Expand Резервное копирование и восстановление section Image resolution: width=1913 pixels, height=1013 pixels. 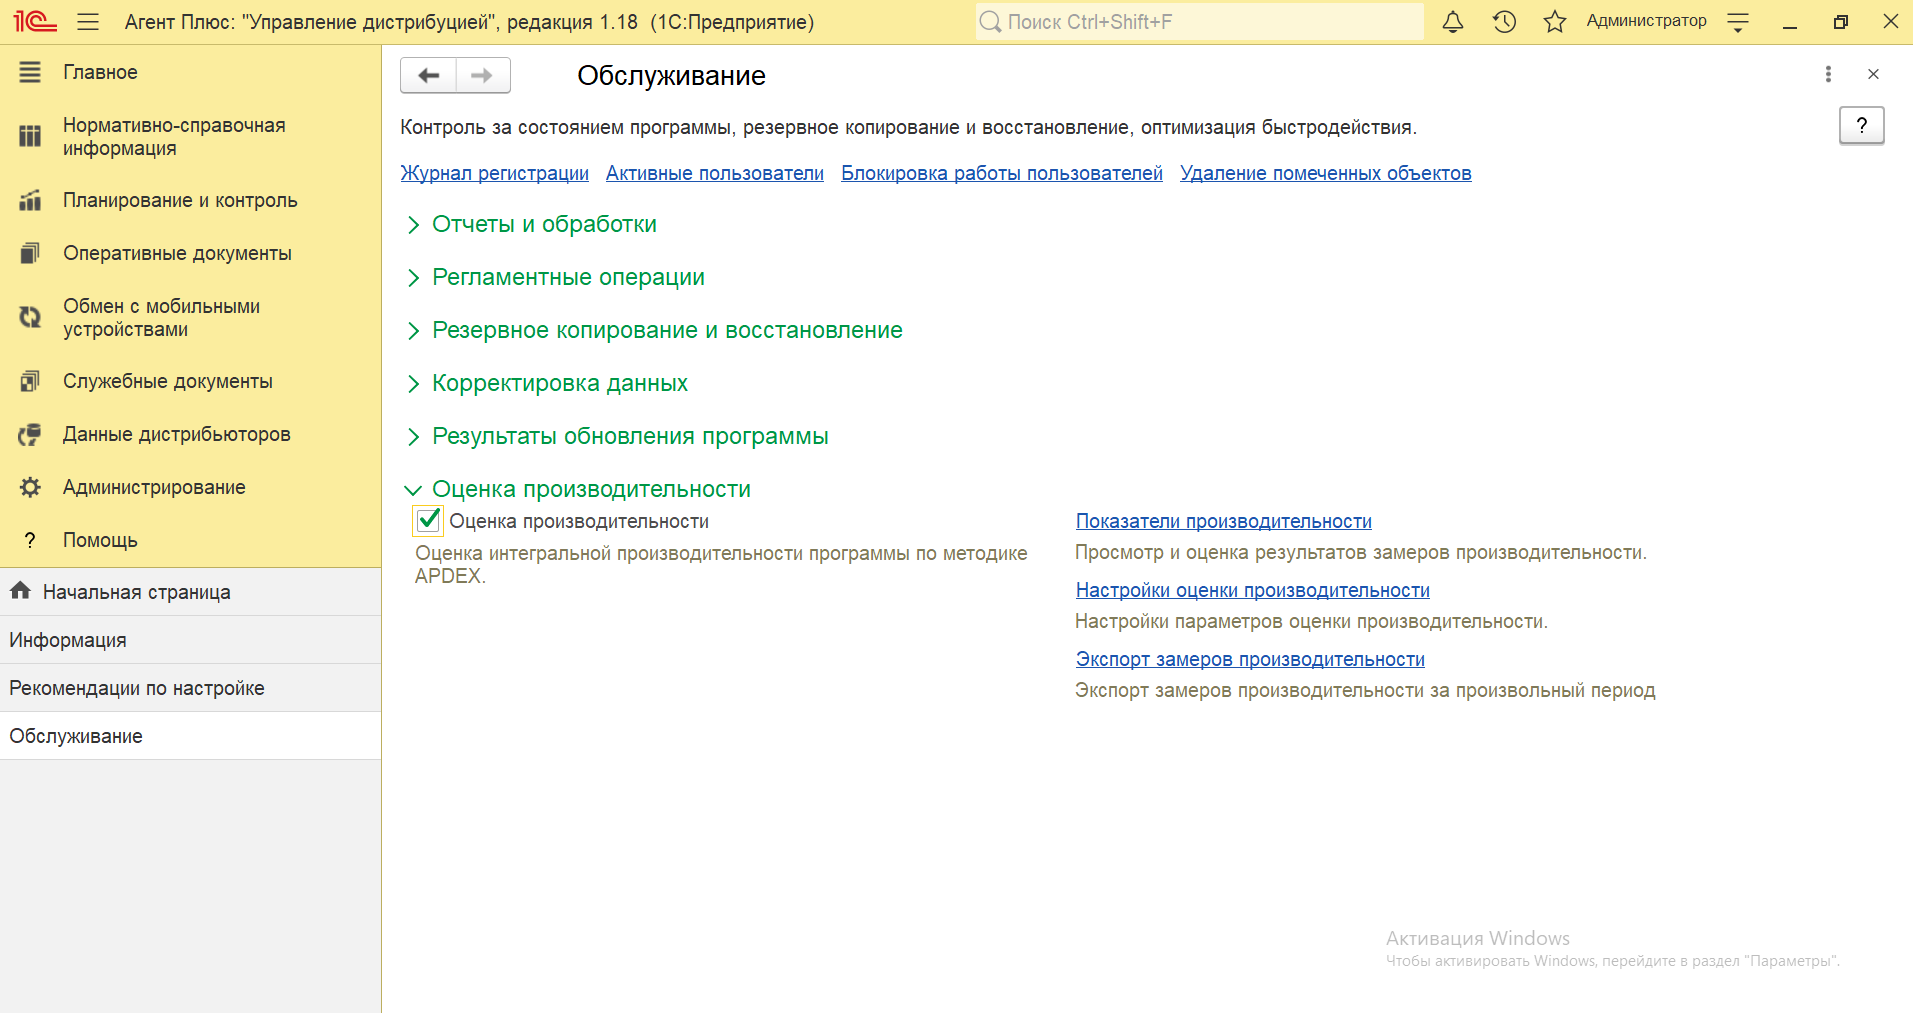tap(666, 330)
